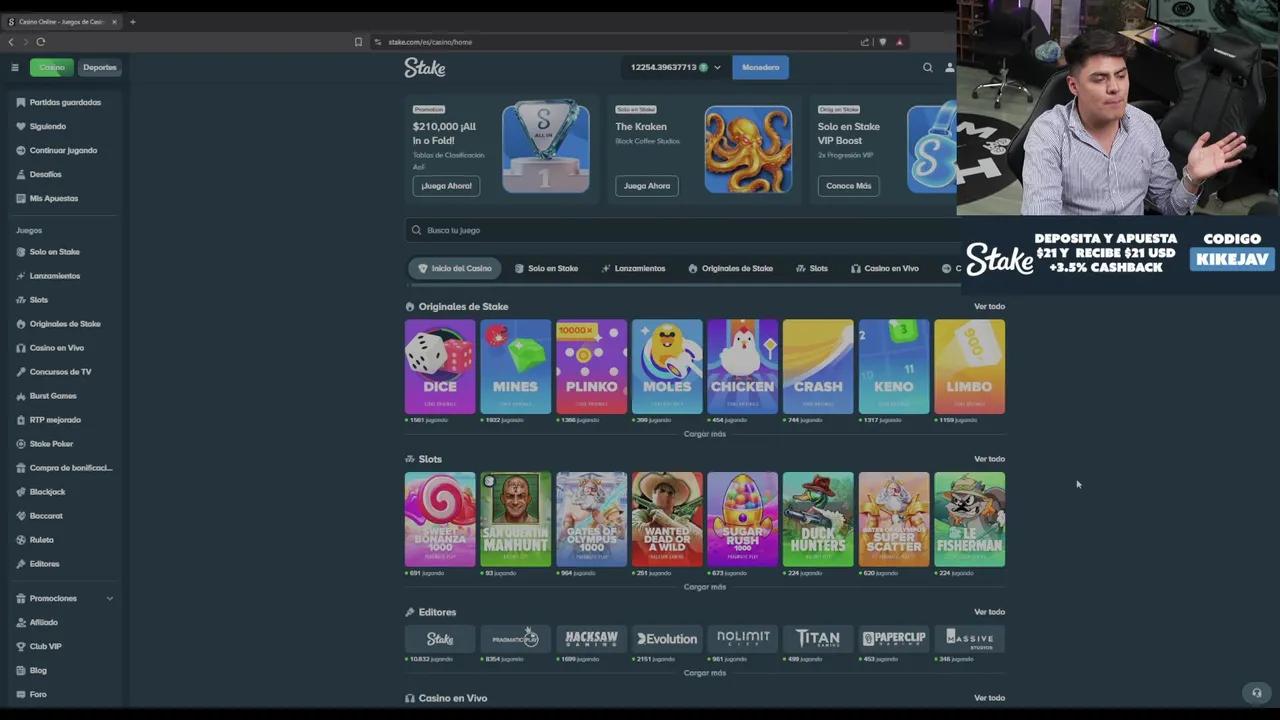This screenshot has height=720, width=1280.
Task: Click the search magnifier icon in the header
Action: coord(928,68)
